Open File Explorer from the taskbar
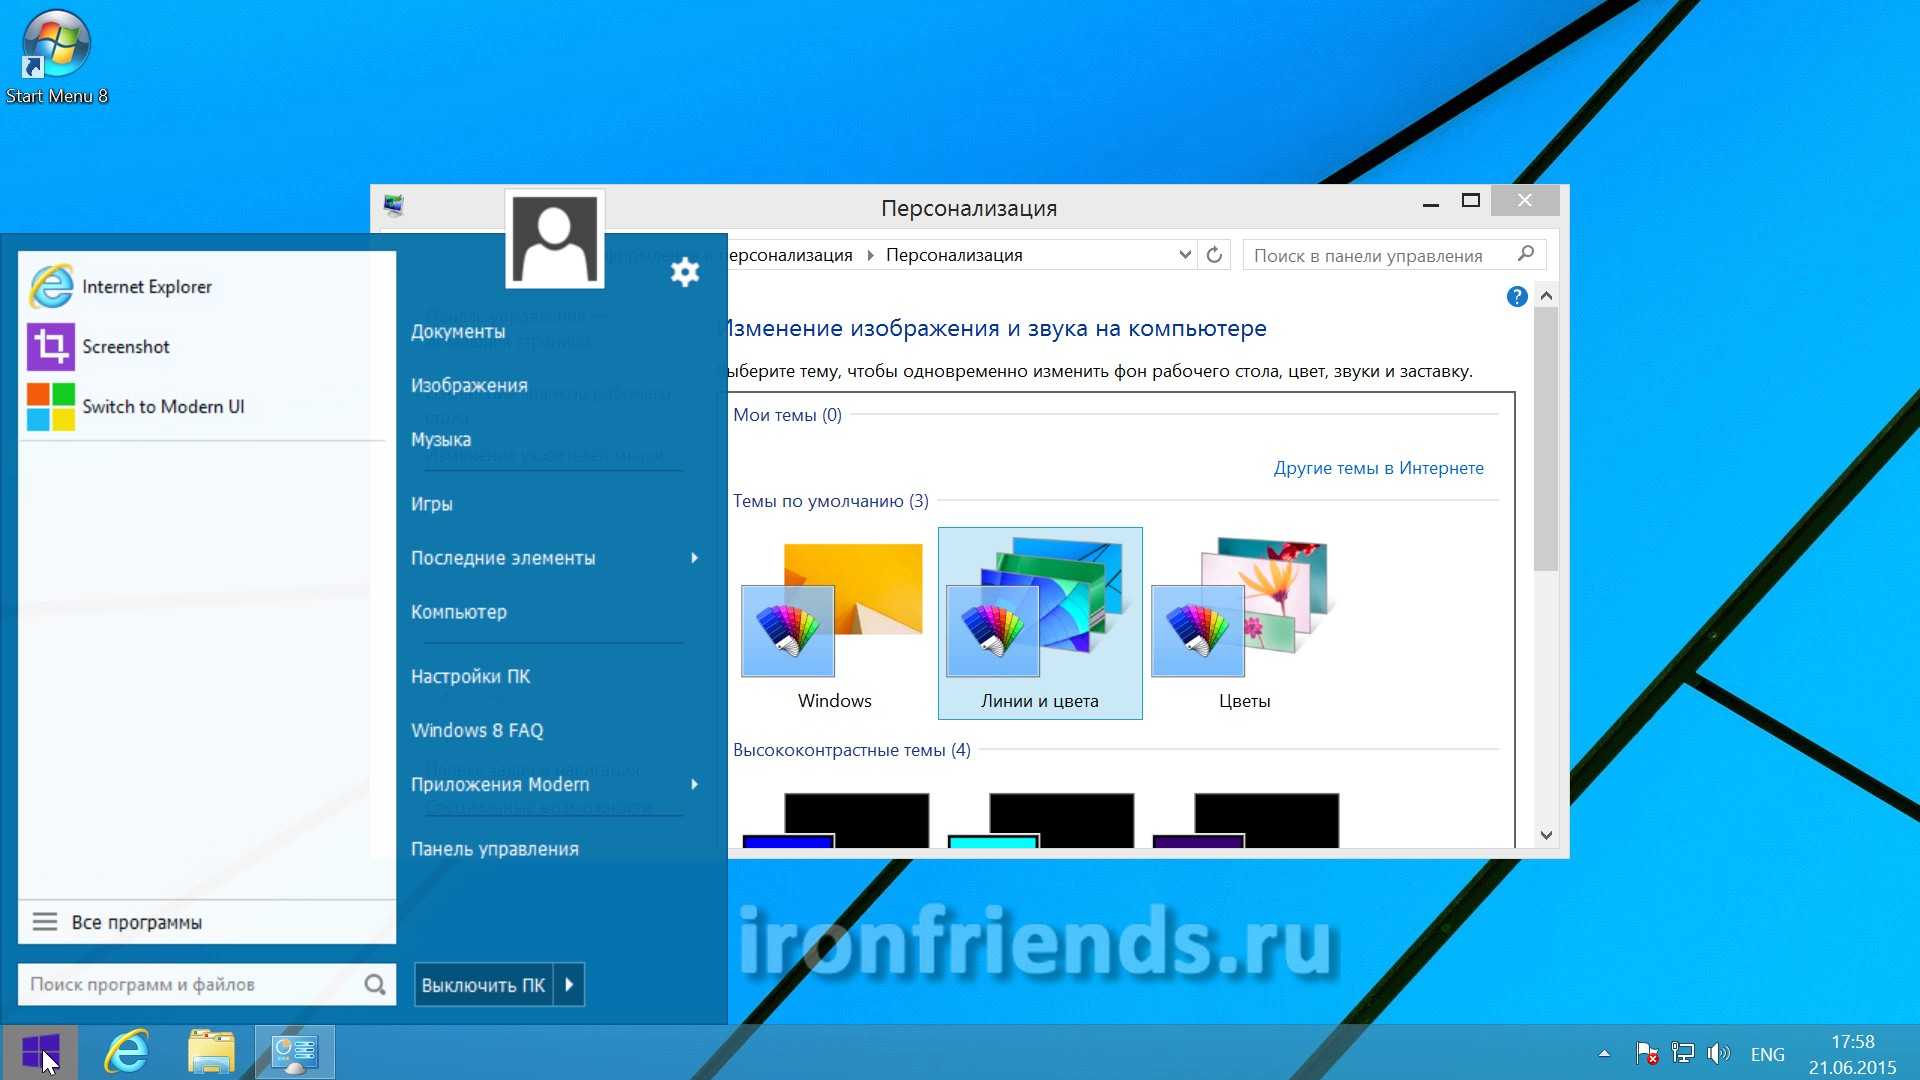 [x=211, y=1052]
